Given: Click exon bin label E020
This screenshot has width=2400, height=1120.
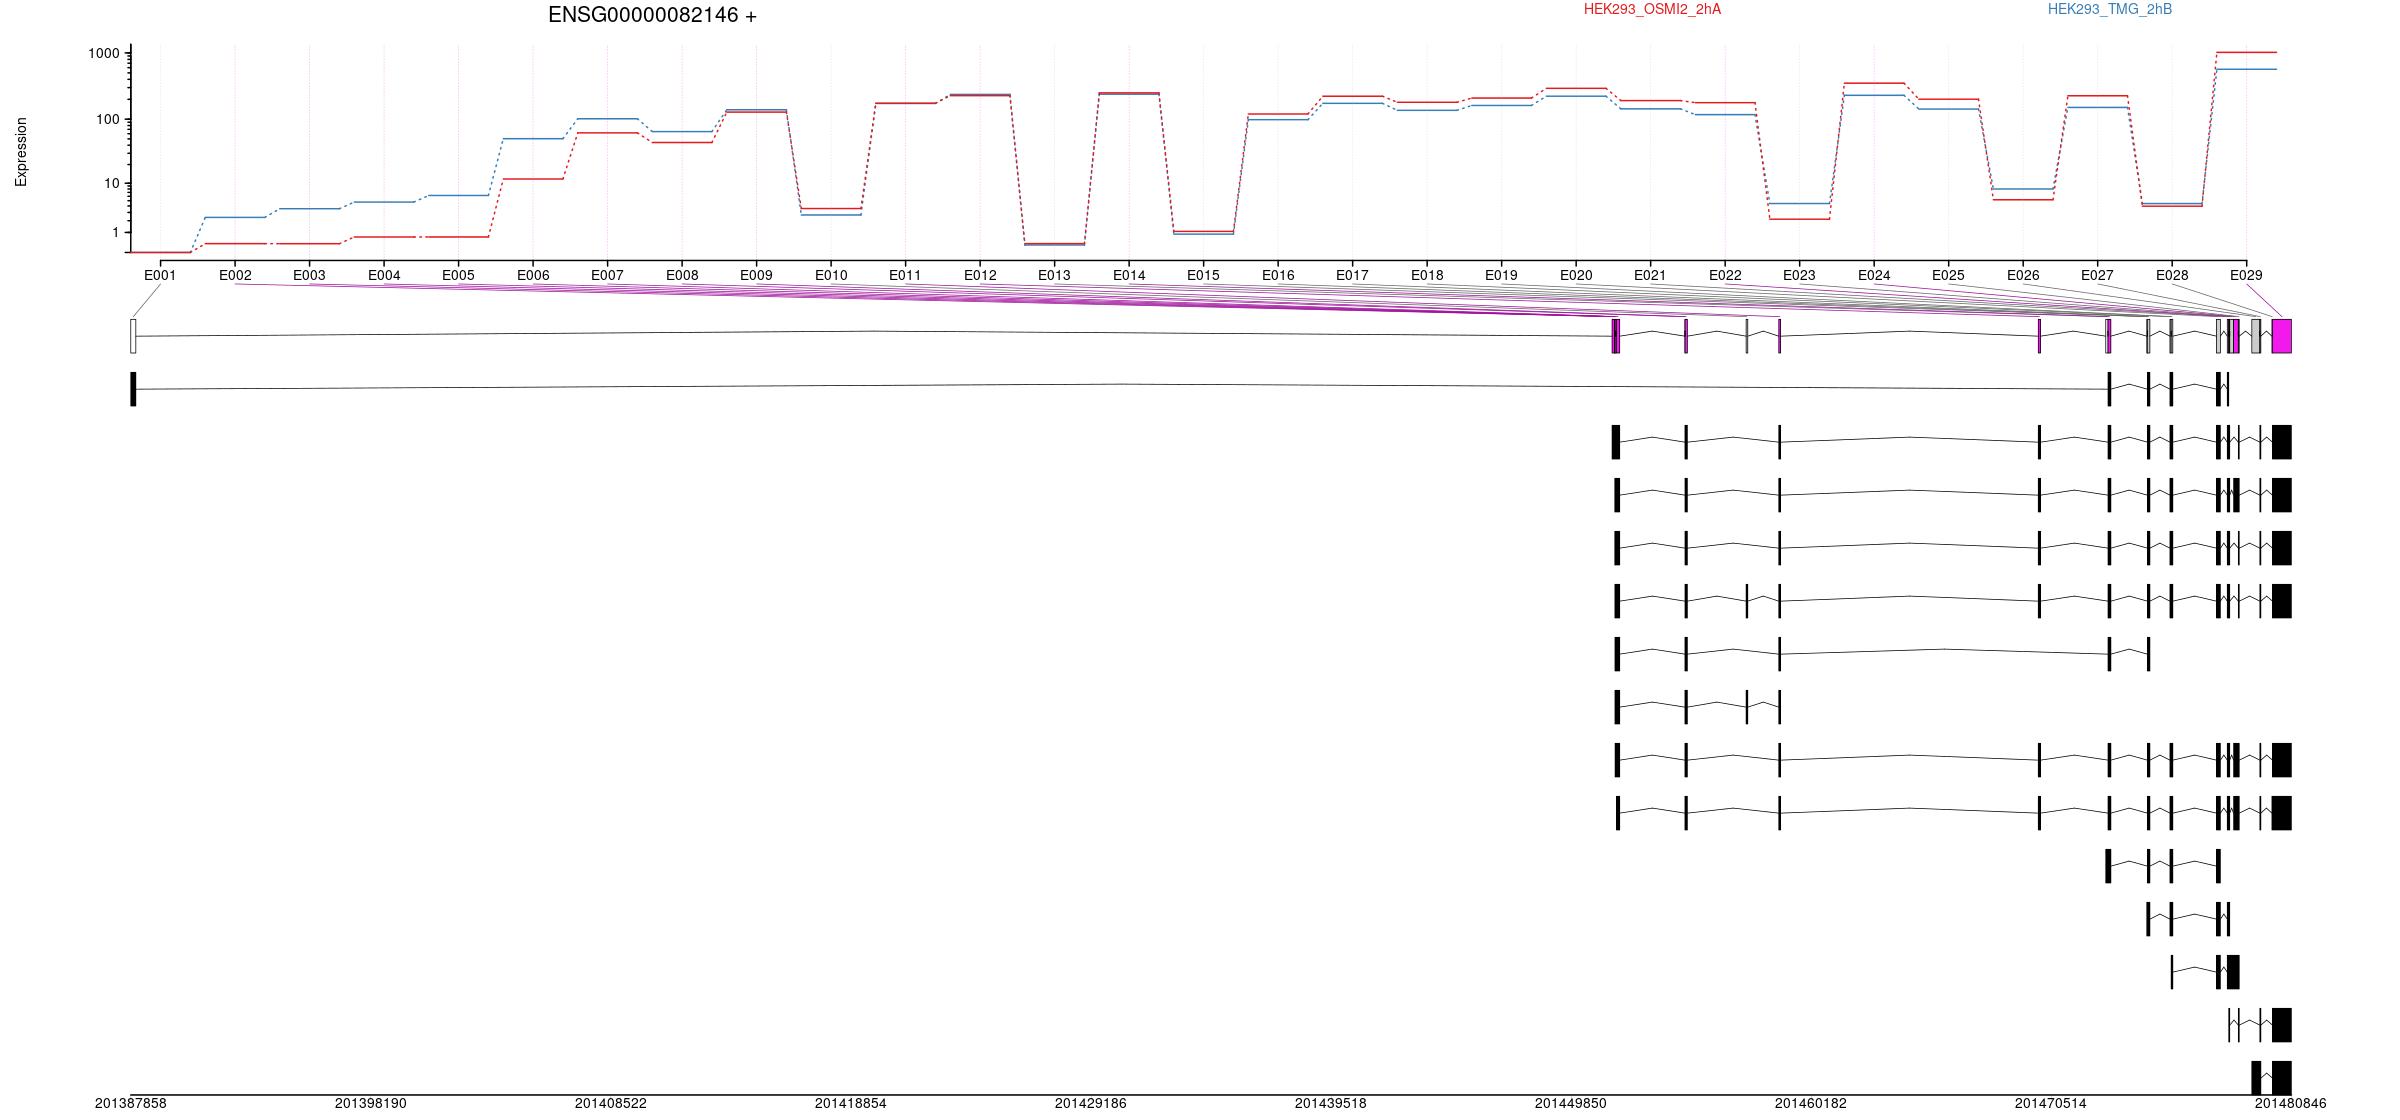Looking at the screenshot, I should coord(1576,275).
